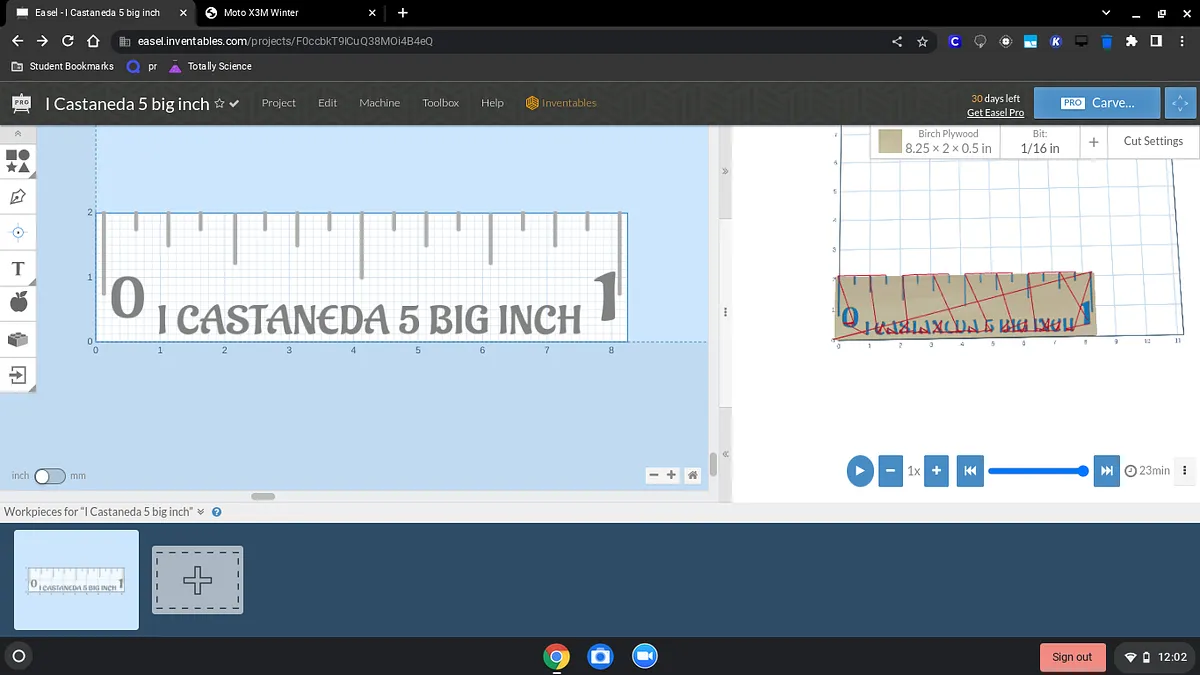Click the material color swatch
Image resolution: width=1200 pixels, height=675 pixels.
(890, 142)
